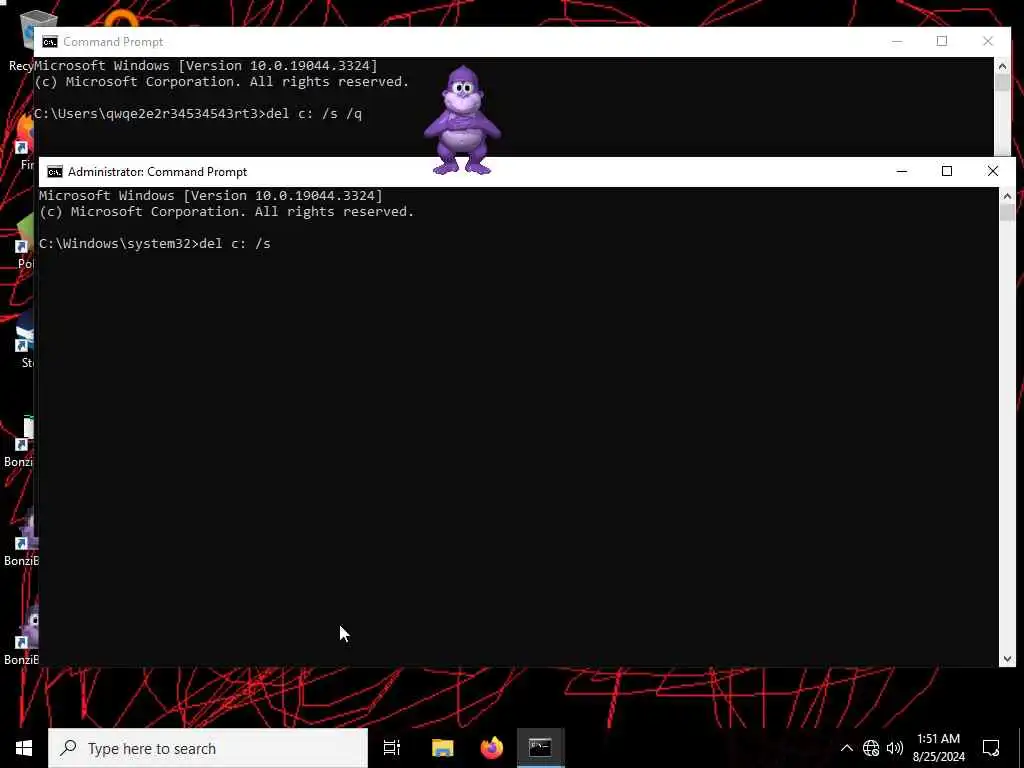Viewport: 1024px width, 768px height.
Task: Click "del c: /s" command text in Administrator prompt
Action: (234, 244)
